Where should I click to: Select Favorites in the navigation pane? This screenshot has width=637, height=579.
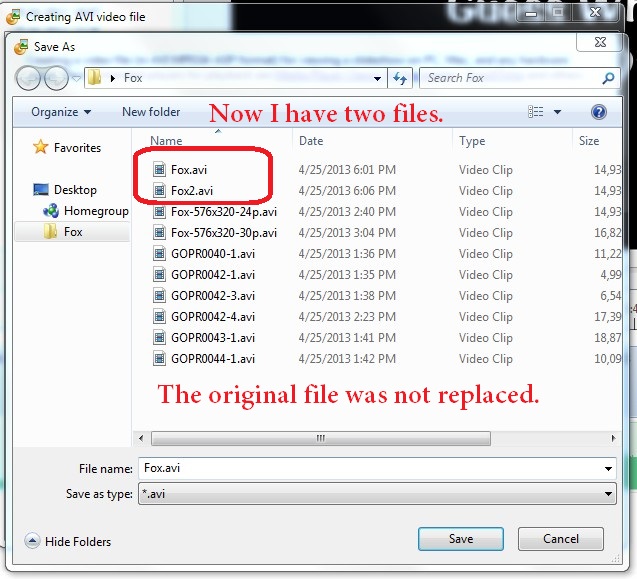click(77, 148)
